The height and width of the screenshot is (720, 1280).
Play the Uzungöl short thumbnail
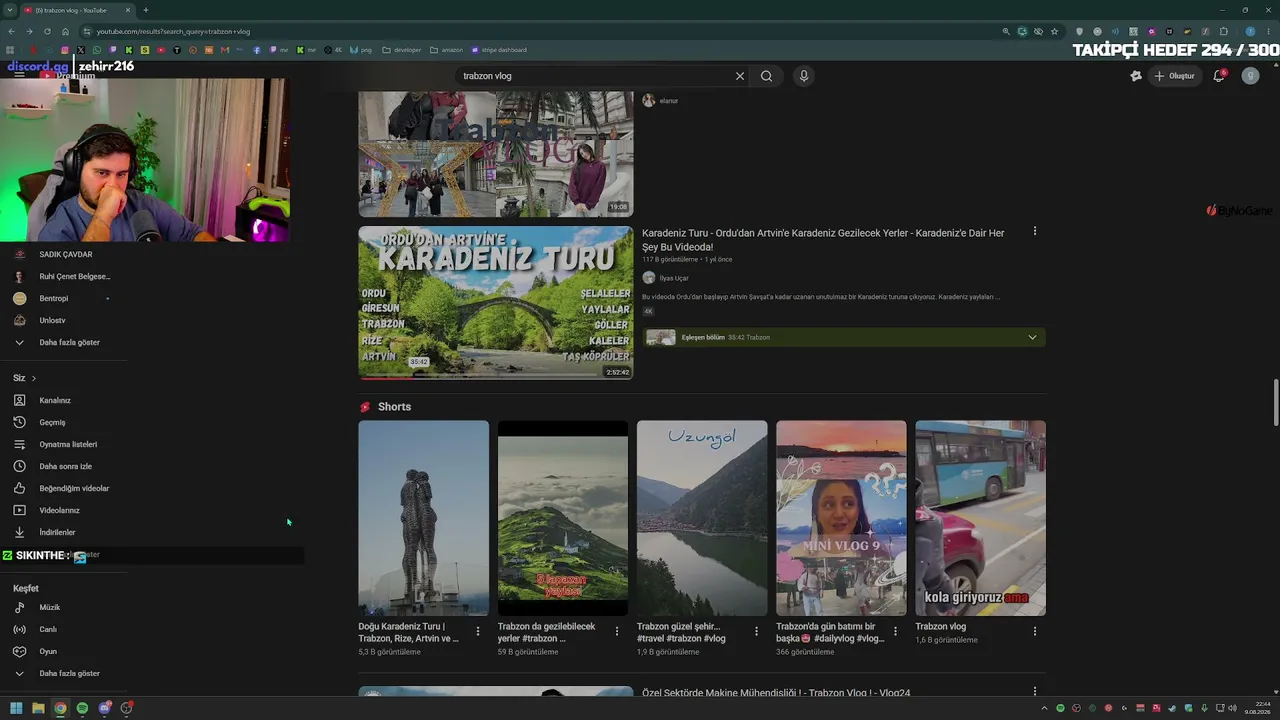tap(702, 518)
